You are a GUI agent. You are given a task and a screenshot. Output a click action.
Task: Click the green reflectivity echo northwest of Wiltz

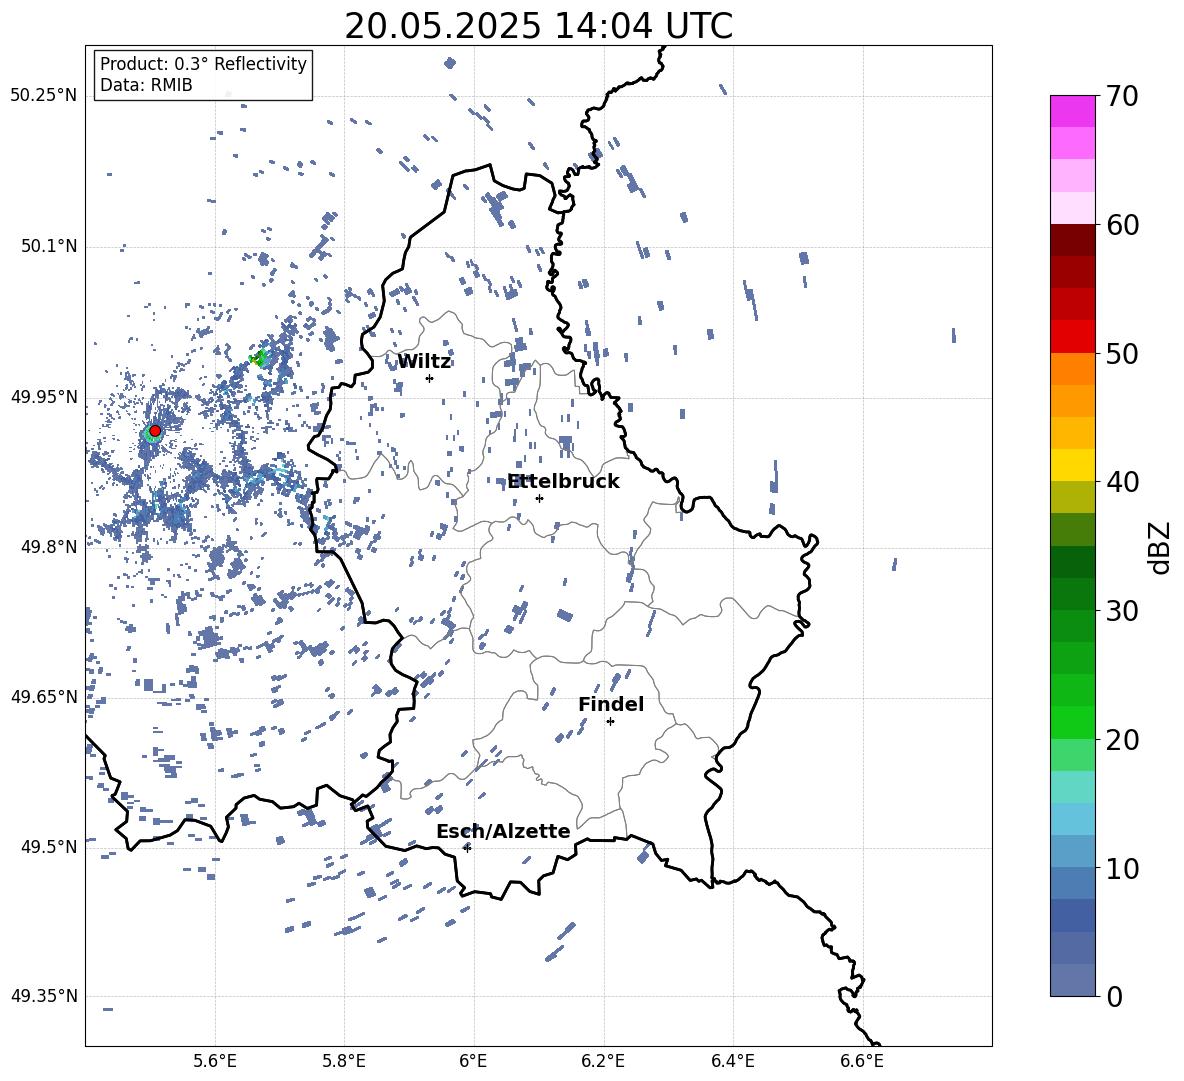point(259,359)
